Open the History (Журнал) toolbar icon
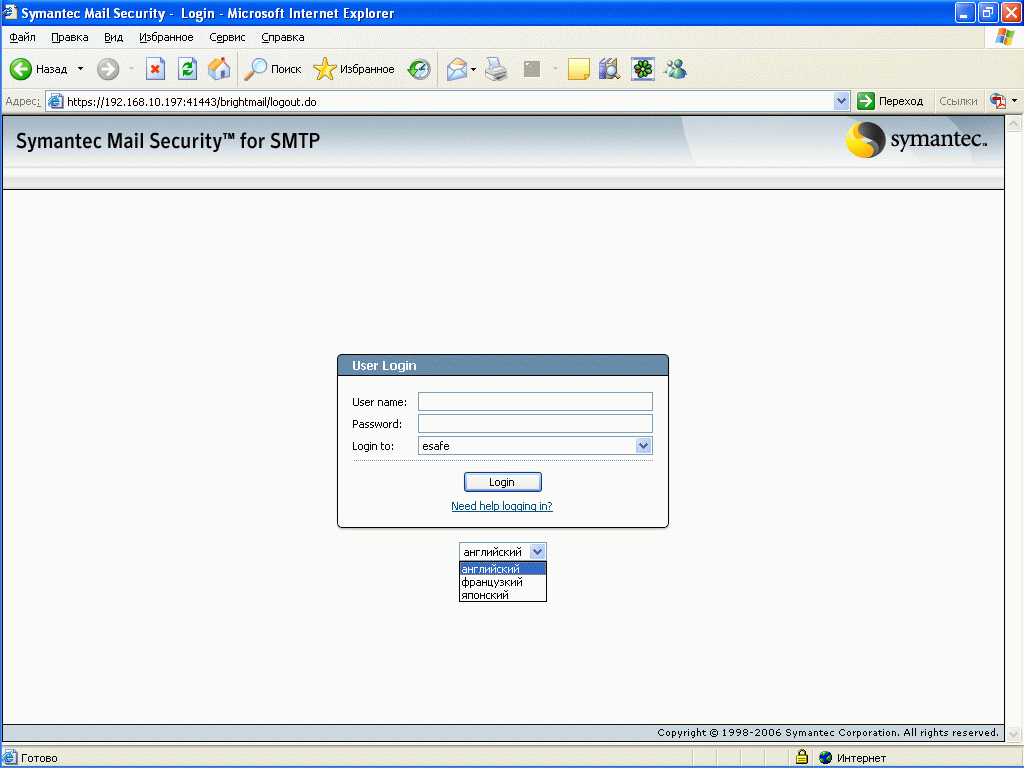Image resolution: width=1024 pixels, height=768 pixels. (419, 69)
